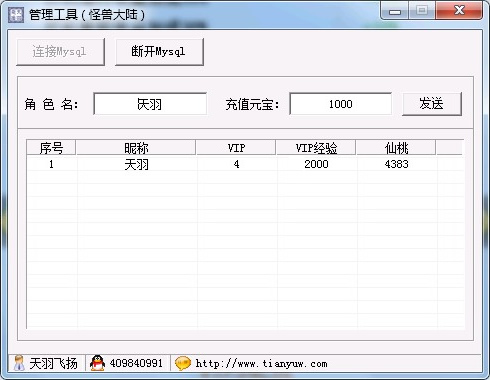The image size is (490, 380).
Task: Click the 仙桃 value 4383
Action: click(396, 164)
